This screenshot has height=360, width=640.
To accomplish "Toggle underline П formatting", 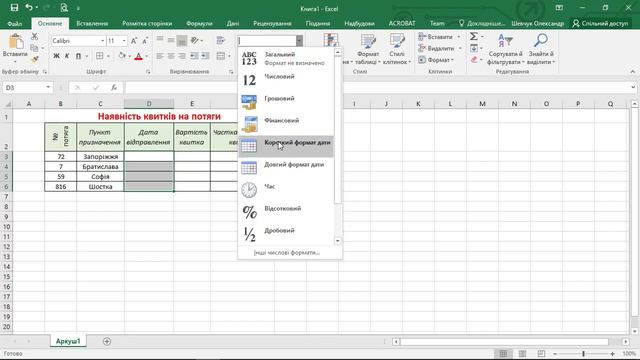I will [x=78, y=56].
